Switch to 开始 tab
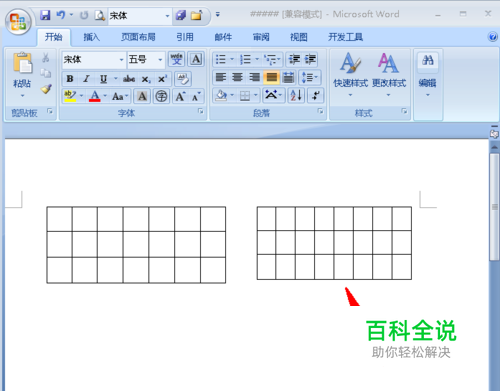Image resolution: width=500 pixels, height=391 pixels. 53,37
